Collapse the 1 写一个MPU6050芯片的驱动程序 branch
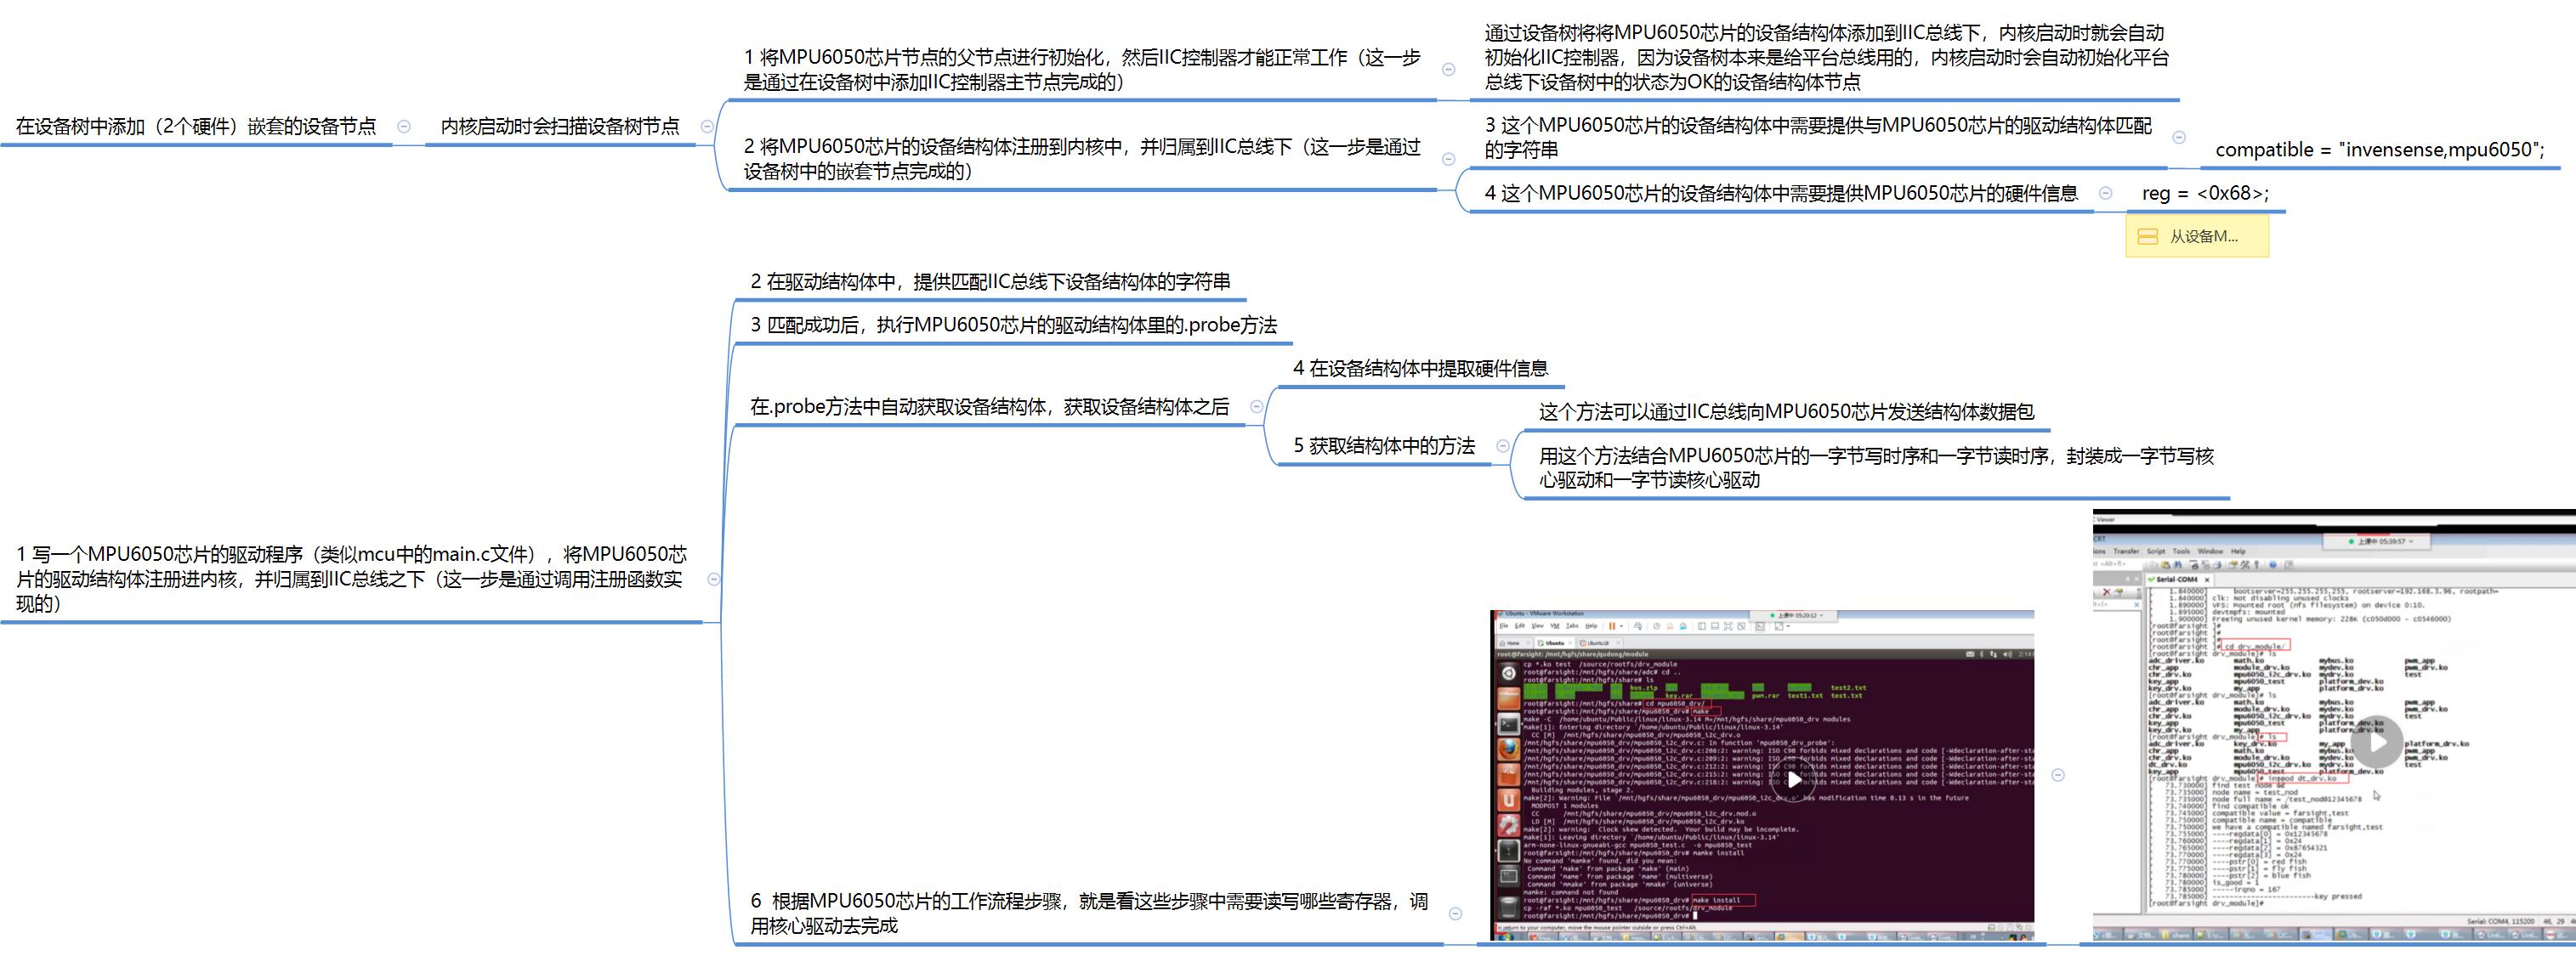This screenshot has height=967, width=2576. tap(713, 579)
